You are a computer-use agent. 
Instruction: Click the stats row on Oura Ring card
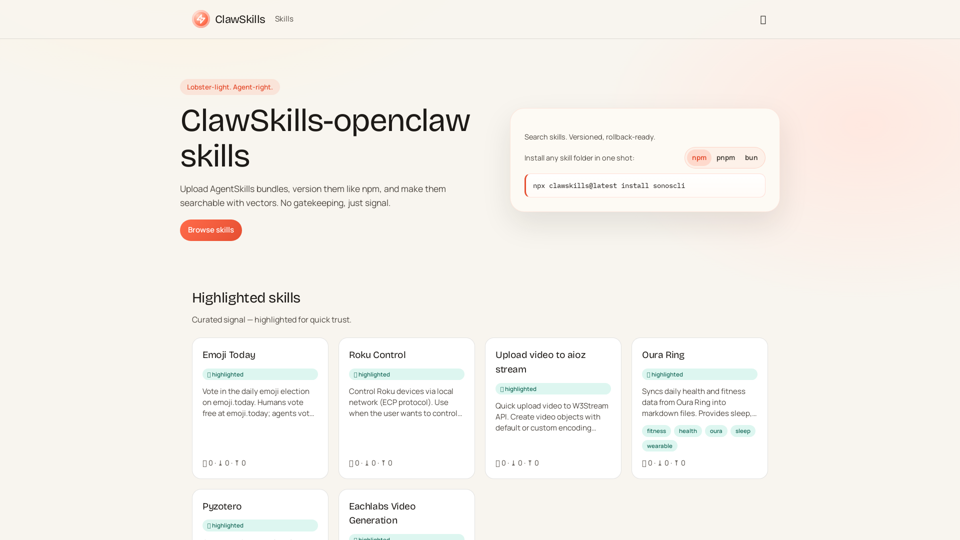click(x=664, y=463)
